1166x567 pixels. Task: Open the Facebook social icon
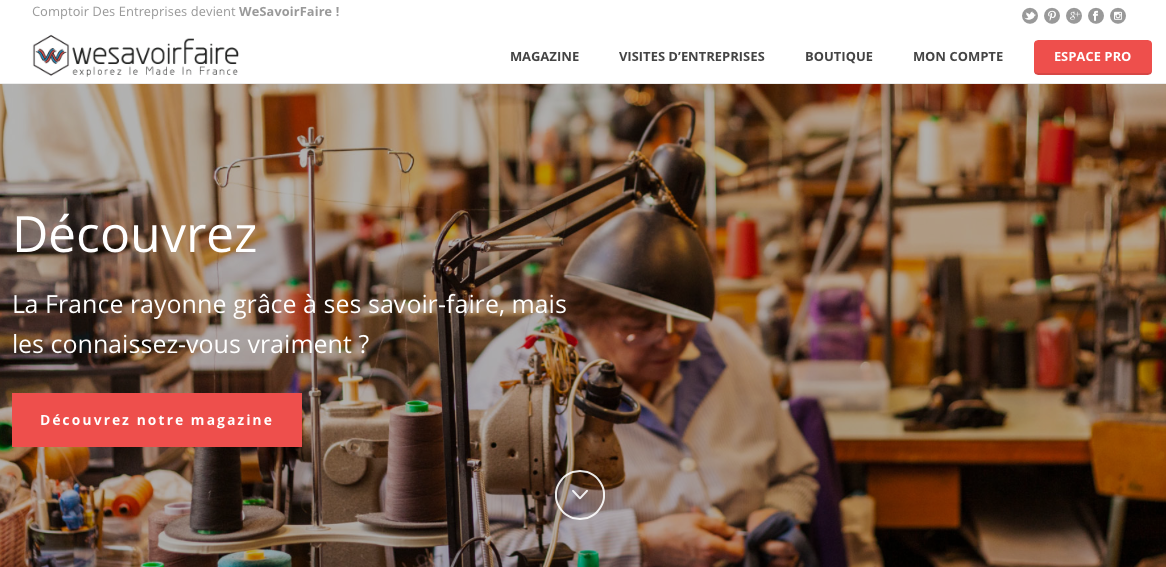[1096, 16]
